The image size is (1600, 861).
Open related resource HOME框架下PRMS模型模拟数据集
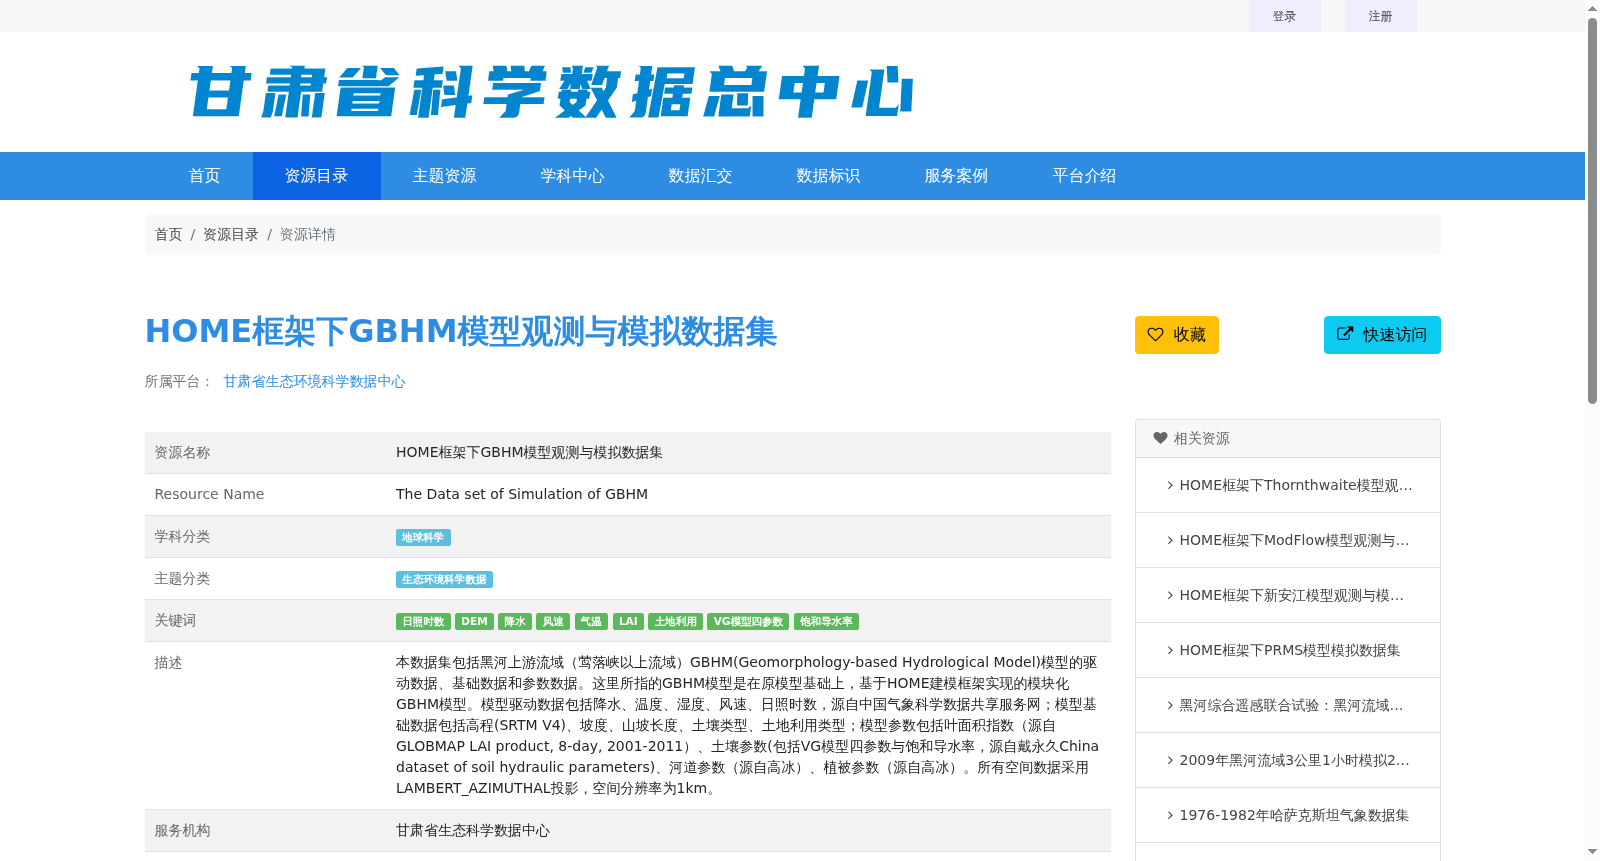pyautogui.click(x=1290, y=650)
